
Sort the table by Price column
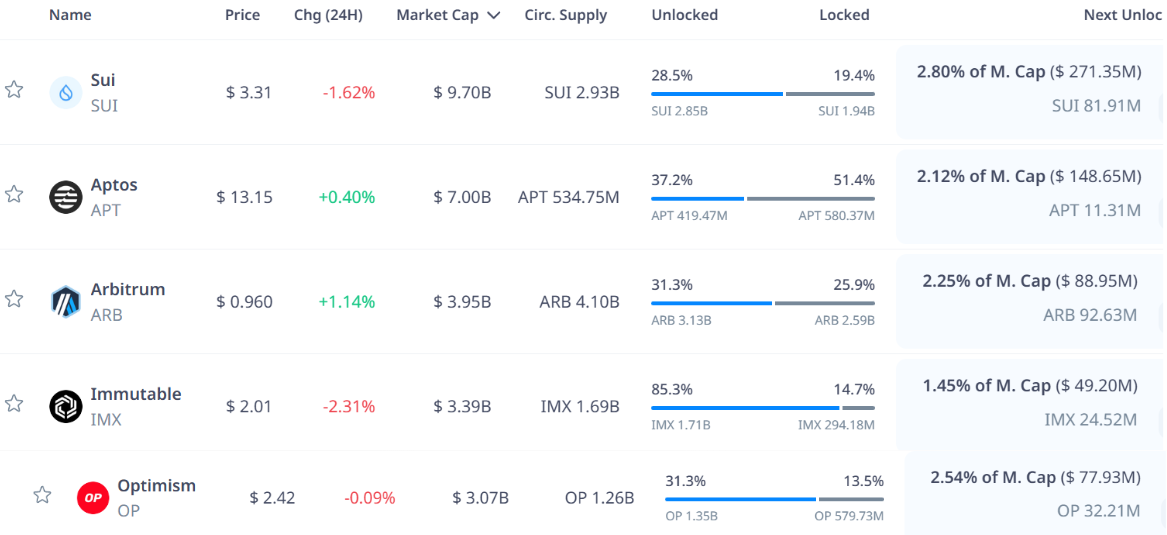pos(242,15)
